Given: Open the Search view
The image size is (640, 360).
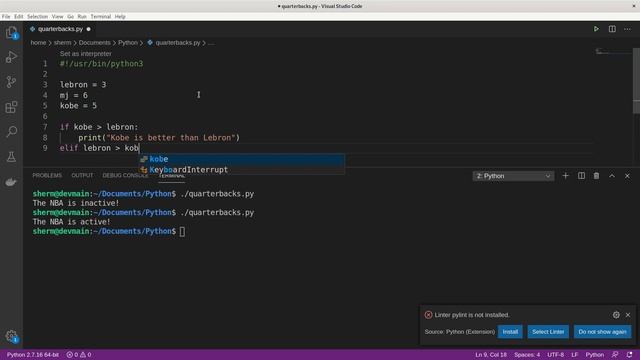Looking at the screenshot, I should [11, 132].
